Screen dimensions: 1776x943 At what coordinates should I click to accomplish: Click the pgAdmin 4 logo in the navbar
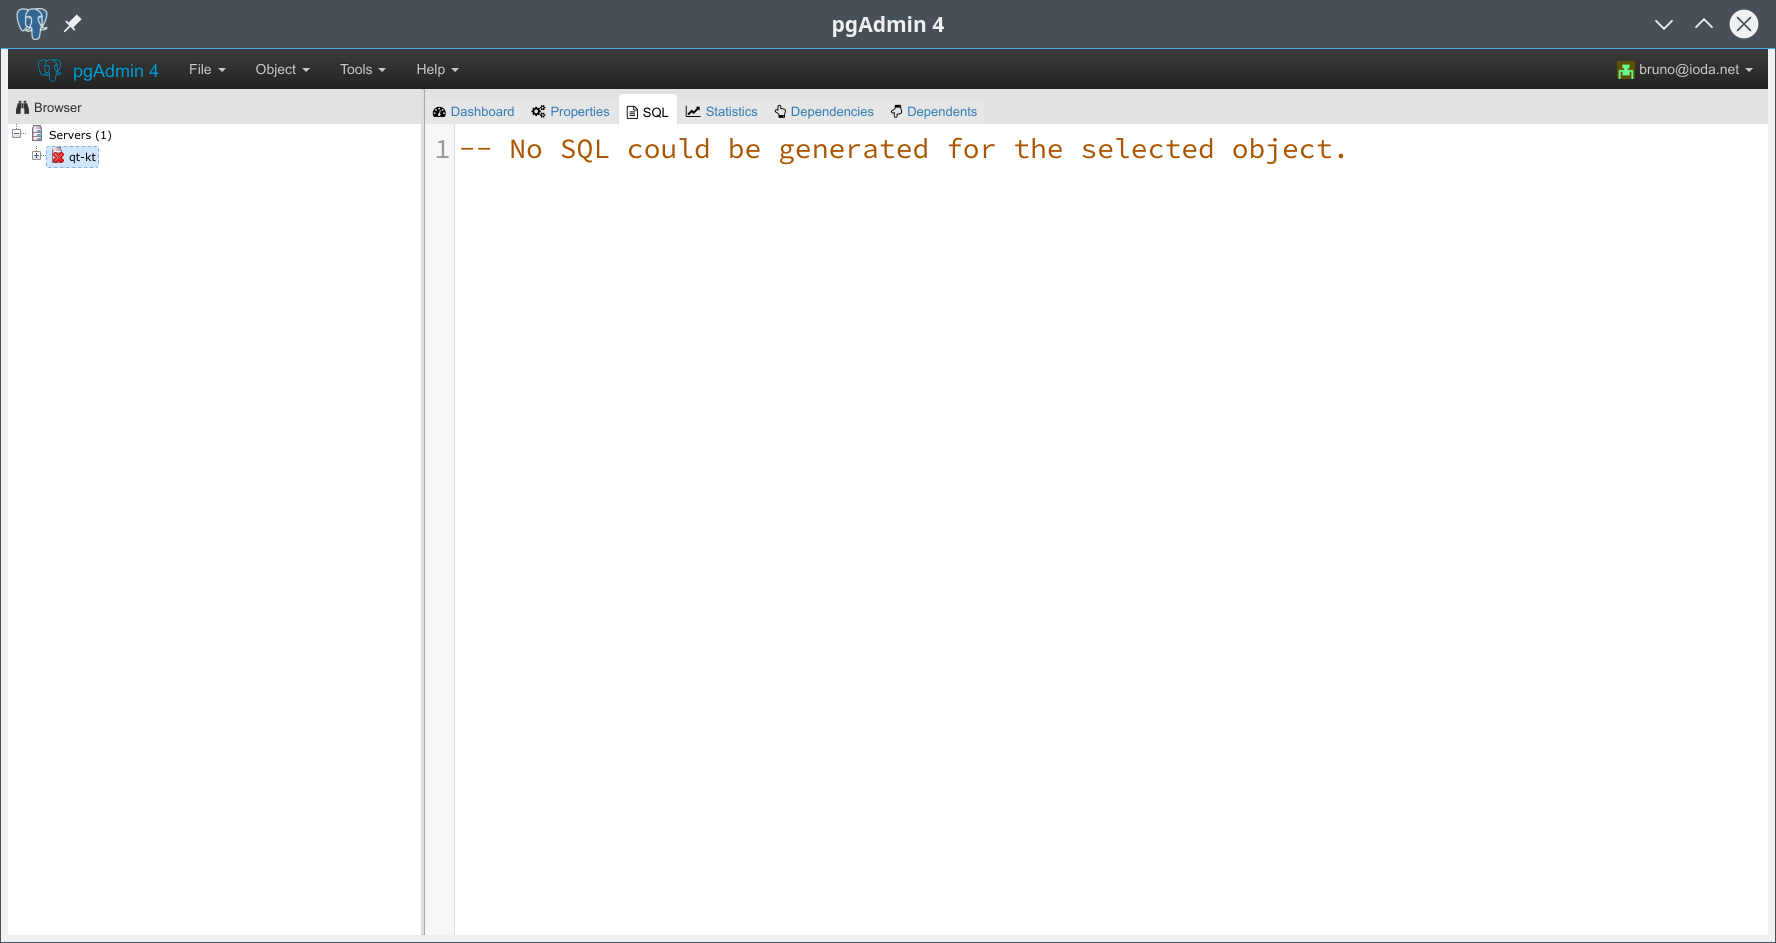click(x=98, y=70)
